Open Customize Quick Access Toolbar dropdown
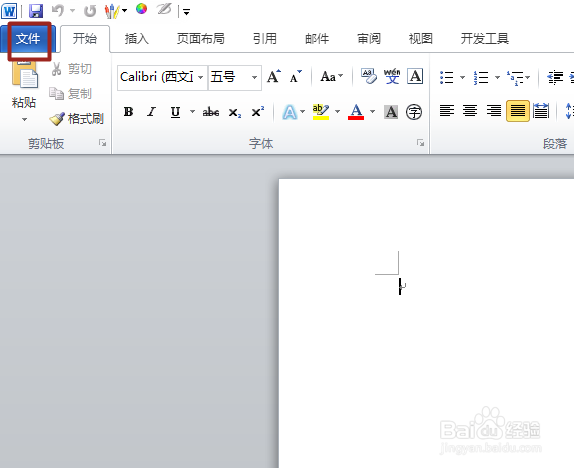 (x=186, y=12)
